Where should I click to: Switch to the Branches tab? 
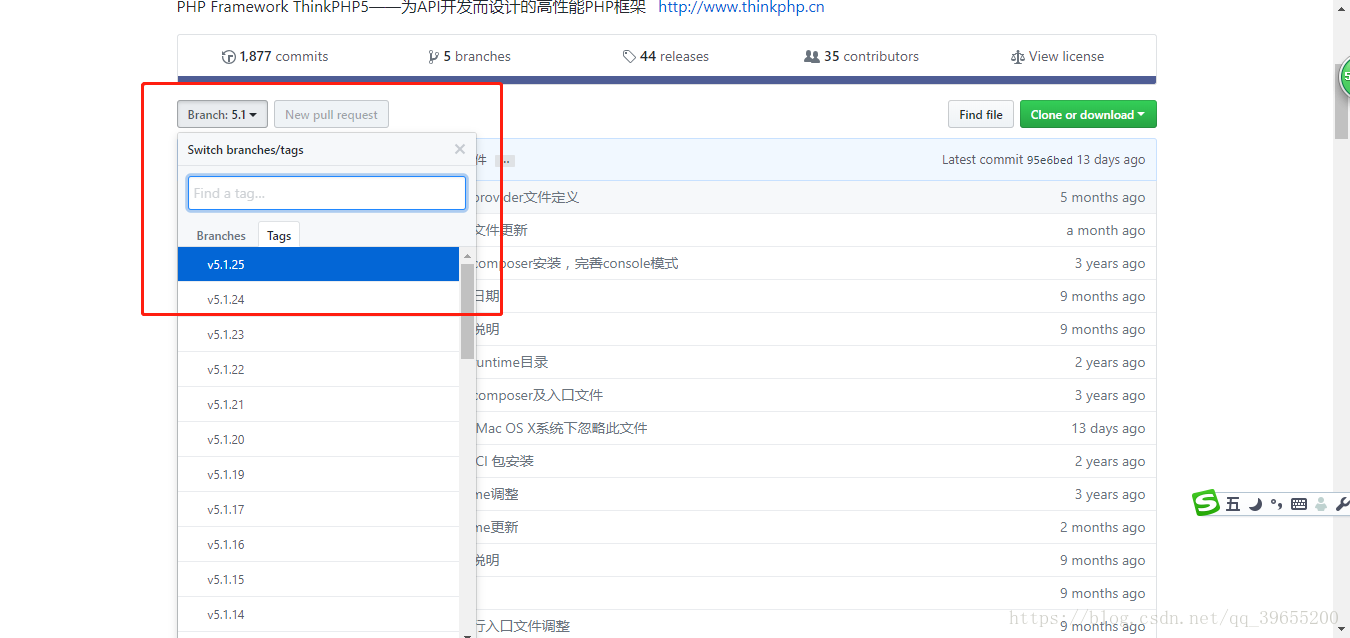click(x=221, y=236)
